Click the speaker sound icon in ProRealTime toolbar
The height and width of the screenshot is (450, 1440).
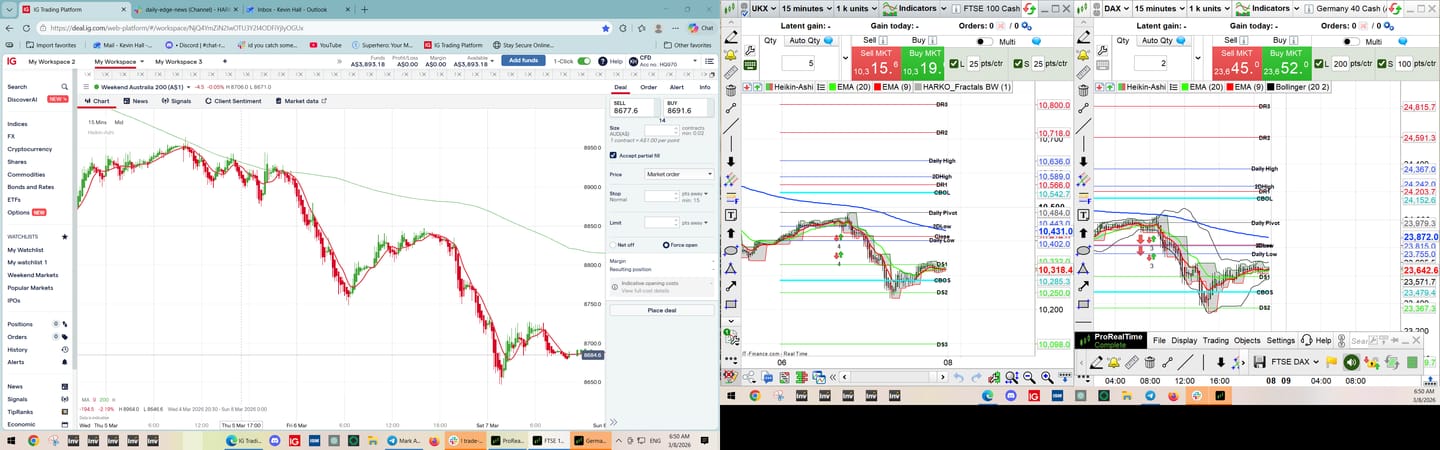[1351, 362]
